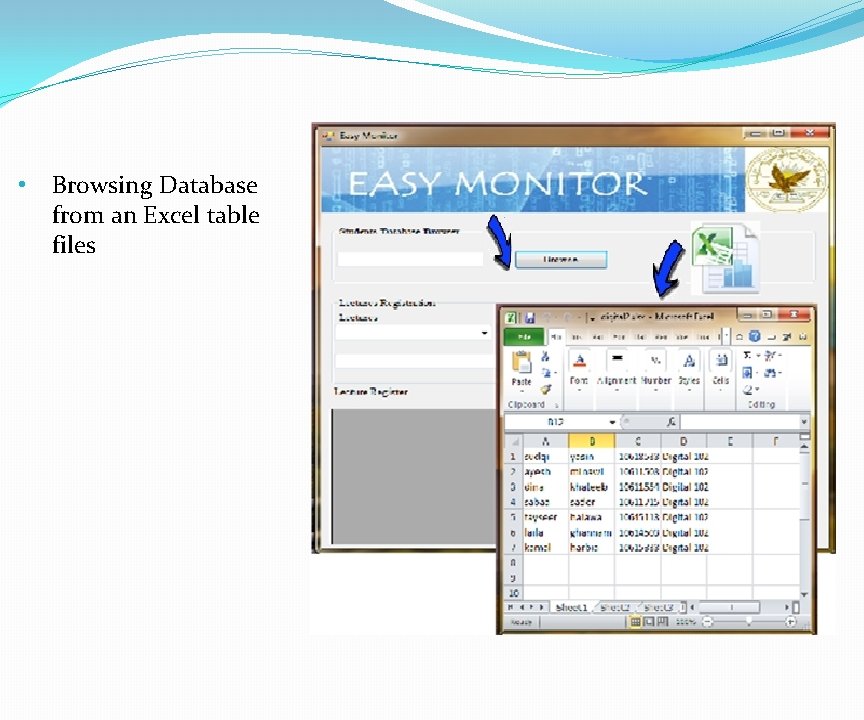Click the Find & Select binoculars icon
Image resolution: width=864 pixels, height=720 pixels.
(x=770, y=373)
